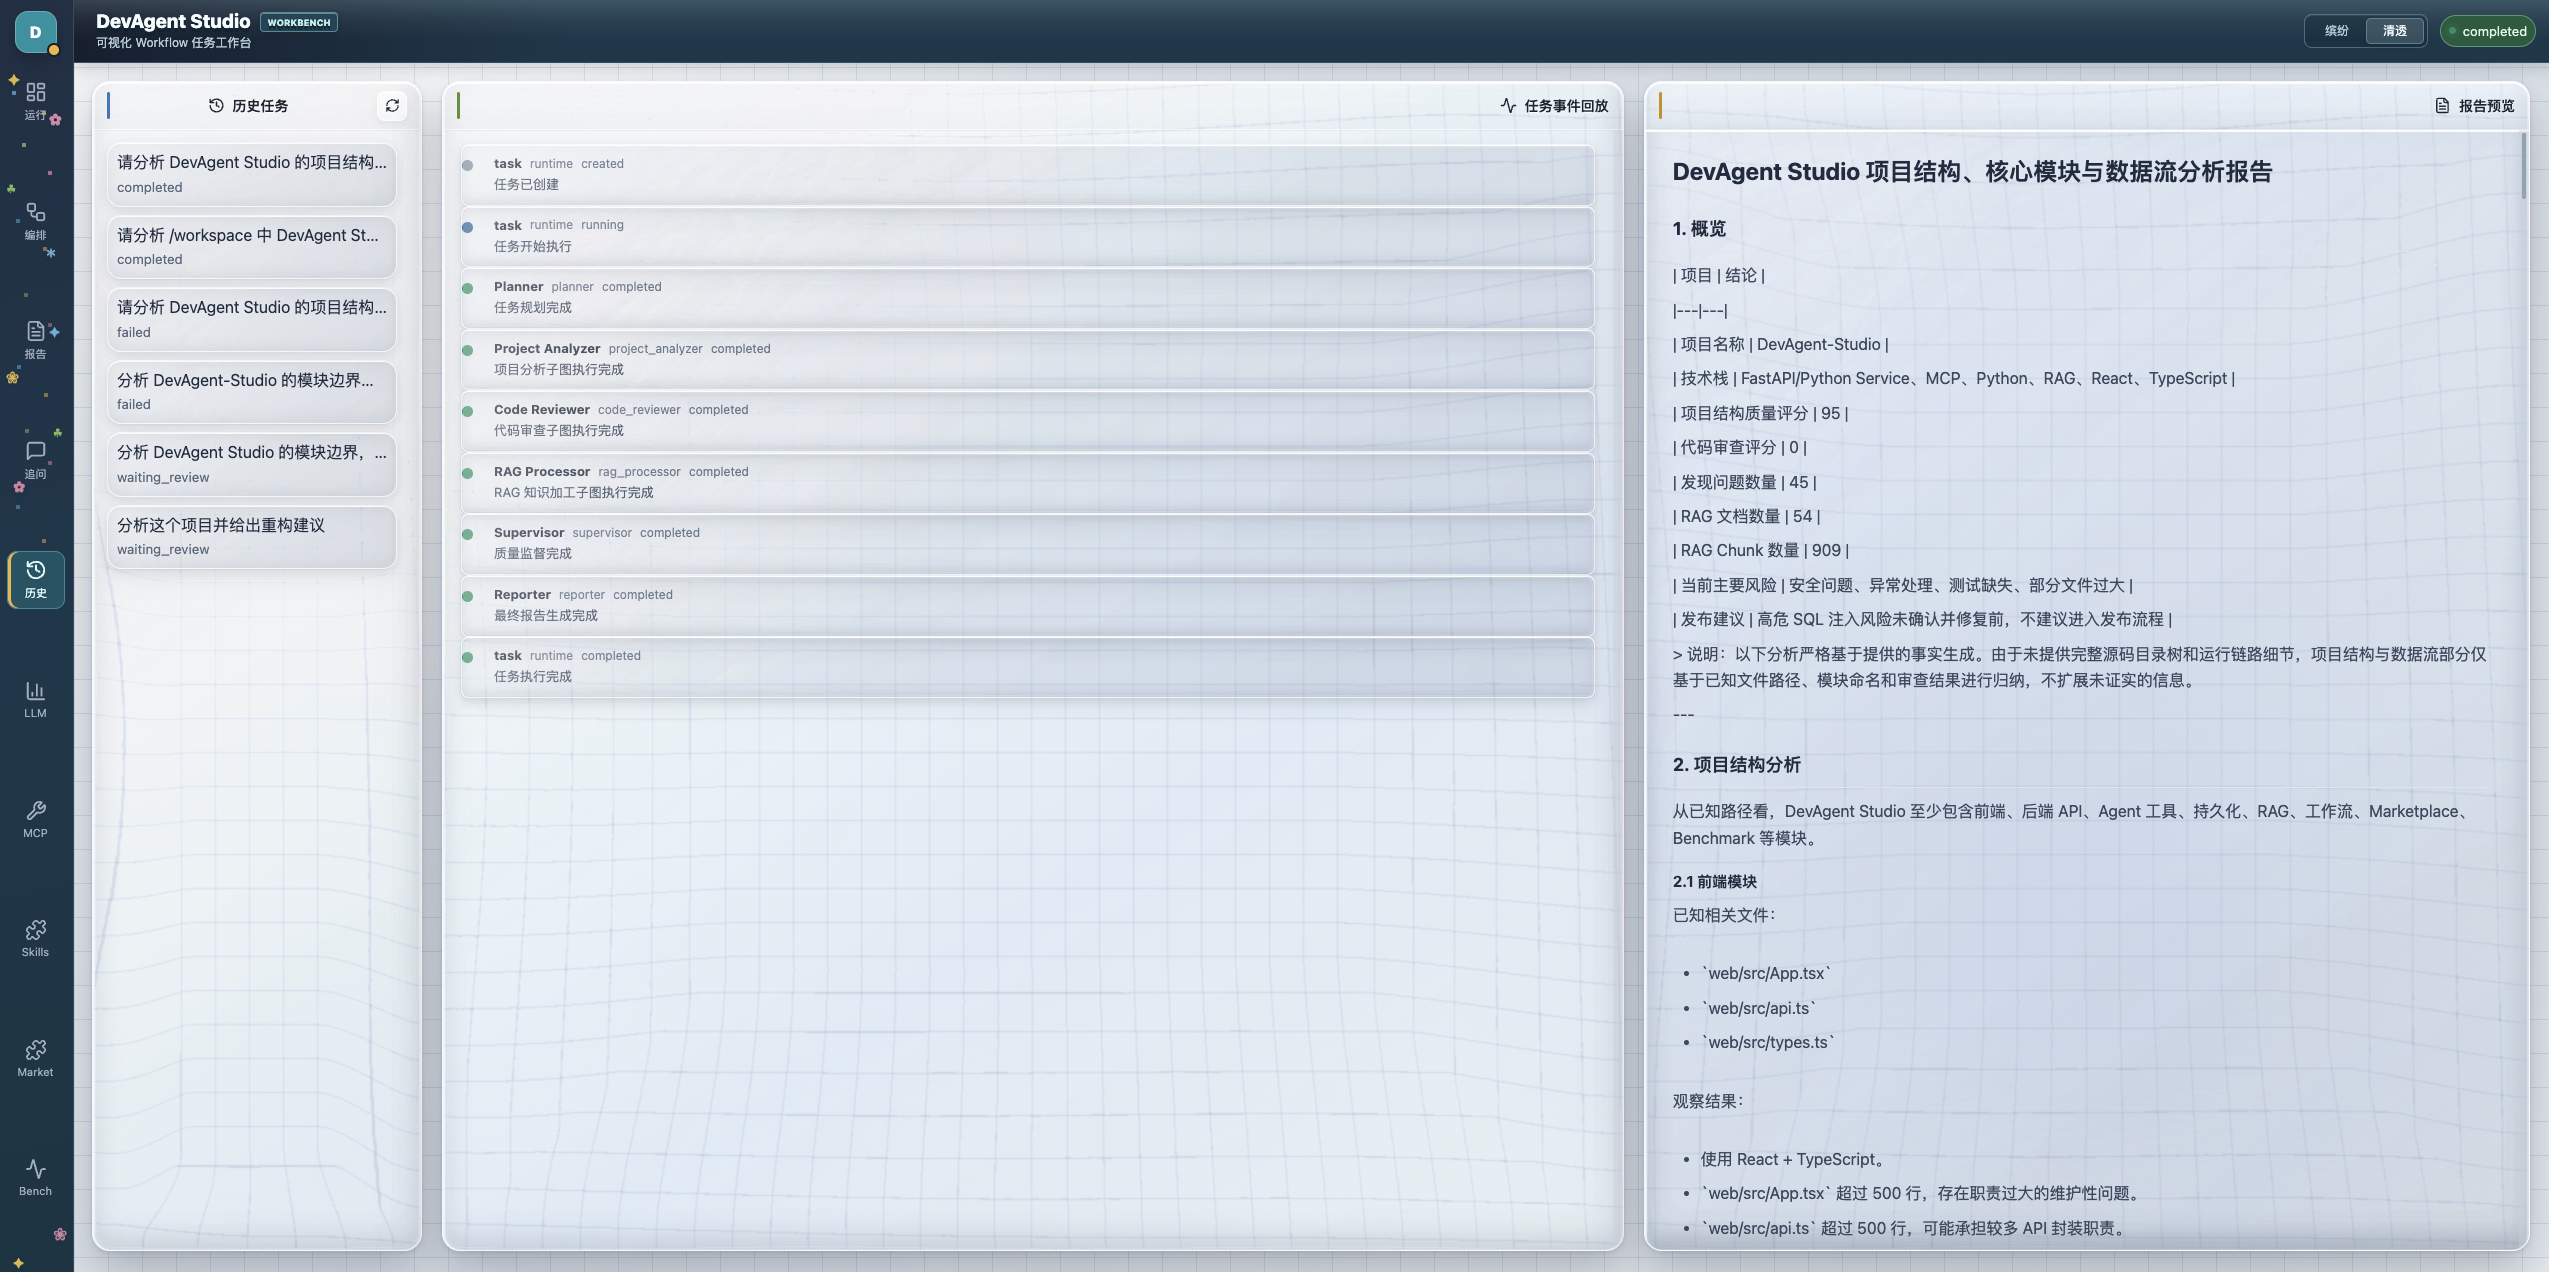The width and height of the screenshot is (2549, 1272).
Task: Switch theme to 缤纷
Action: tap(2336, 31)
